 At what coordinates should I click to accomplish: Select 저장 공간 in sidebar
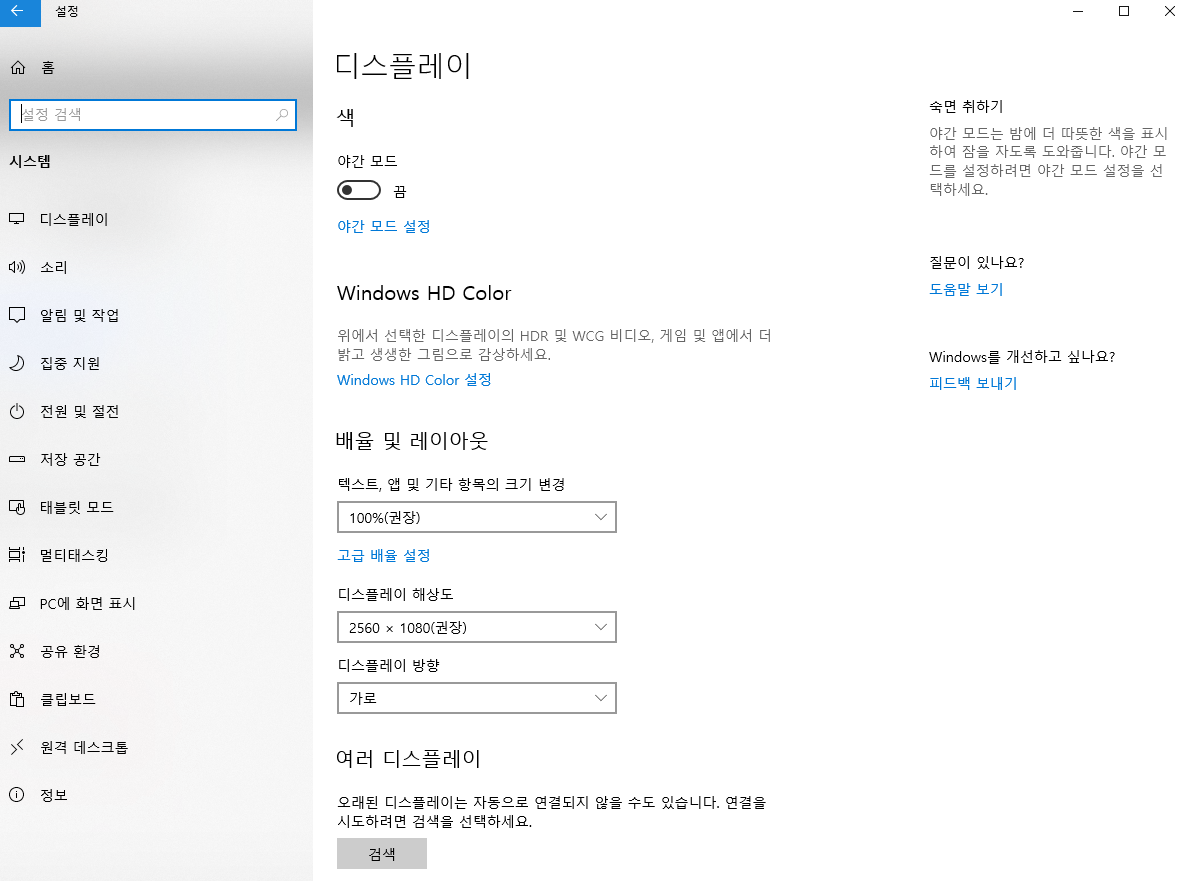68,459
